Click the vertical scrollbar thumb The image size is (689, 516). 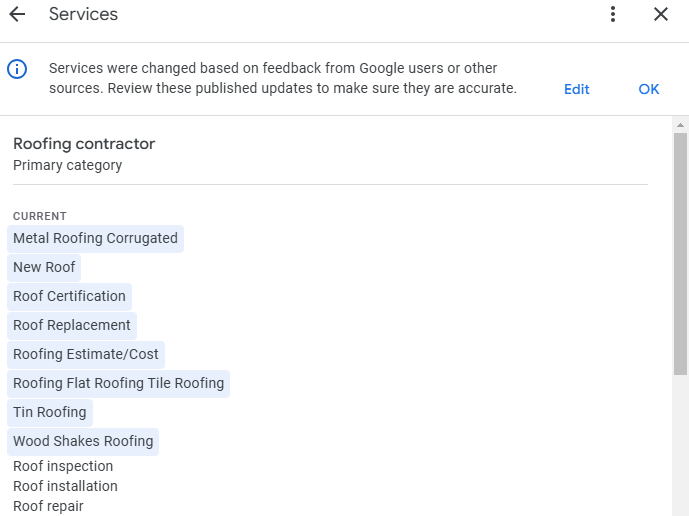click(x=680, y=250)
